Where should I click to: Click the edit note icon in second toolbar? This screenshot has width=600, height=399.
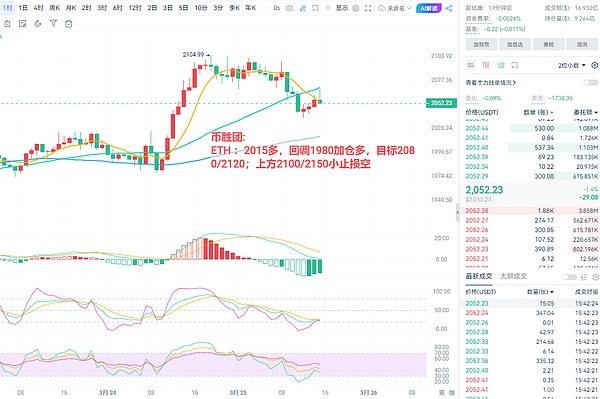click(x=23, y=24)
